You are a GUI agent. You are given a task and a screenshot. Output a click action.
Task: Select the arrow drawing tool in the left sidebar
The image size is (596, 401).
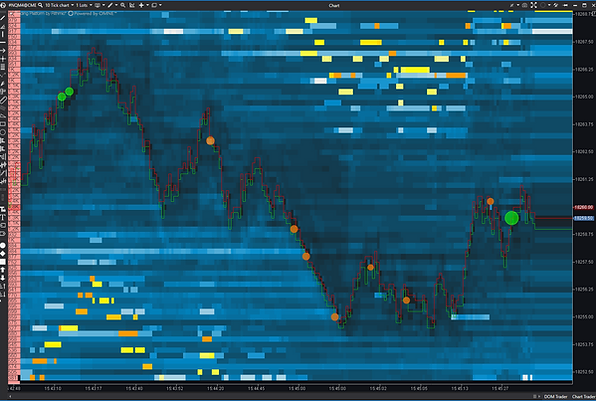pos(3,50)
